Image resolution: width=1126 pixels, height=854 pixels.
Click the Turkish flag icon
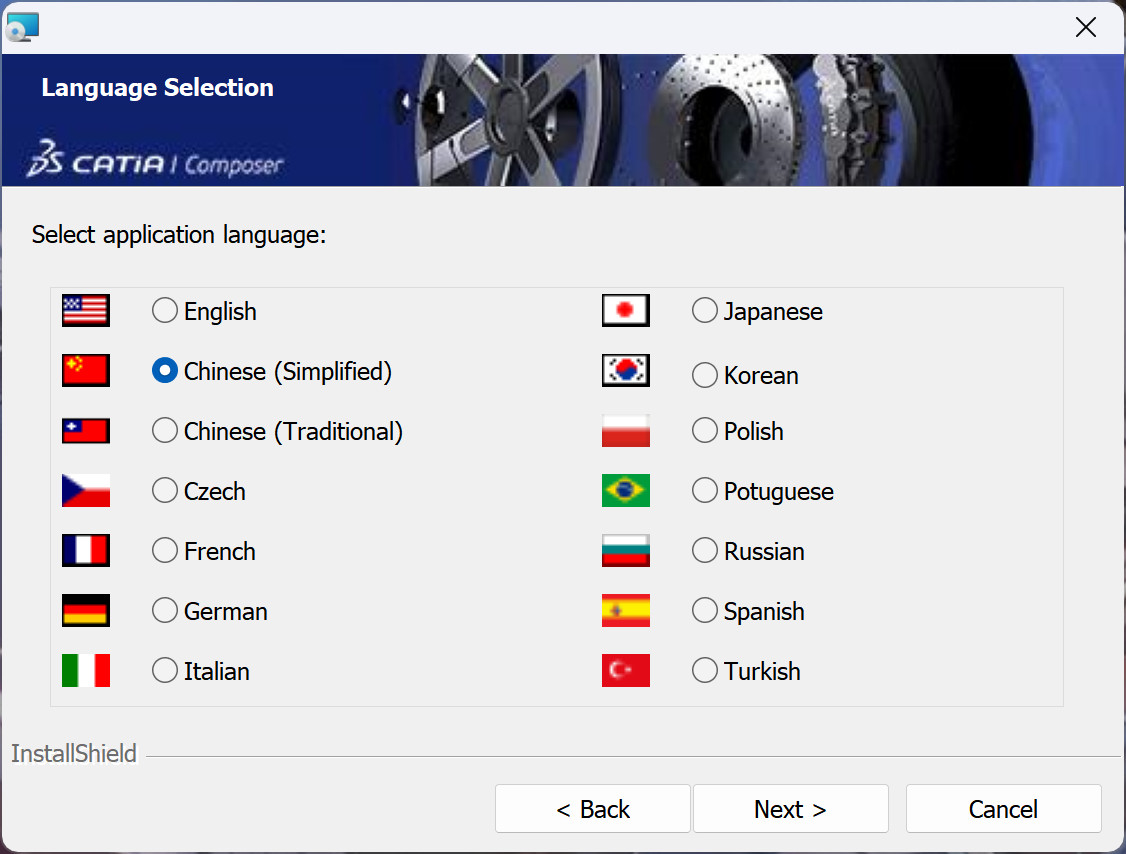(x=625, y=671)
